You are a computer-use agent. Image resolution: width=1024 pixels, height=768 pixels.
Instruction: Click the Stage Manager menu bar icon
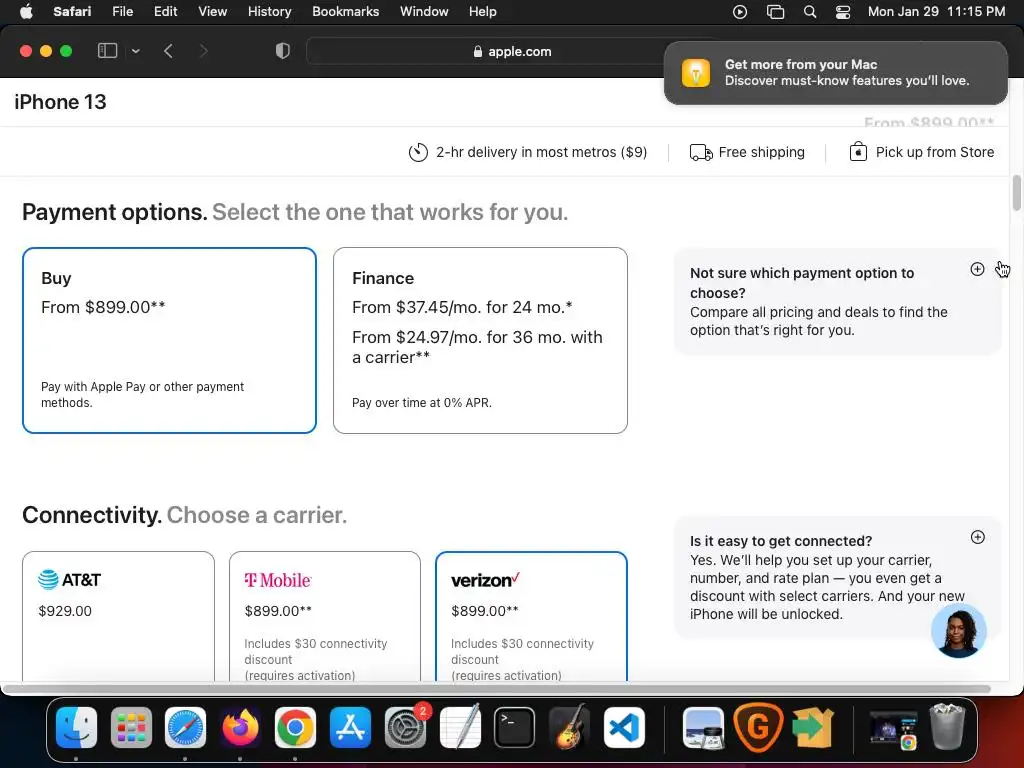[775, 12]
